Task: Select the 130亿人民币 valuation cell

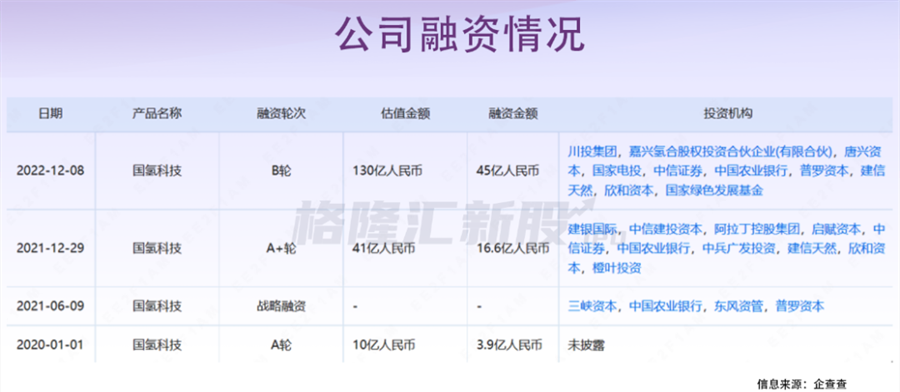Action: pyautogui.click(x=384, y=171)
